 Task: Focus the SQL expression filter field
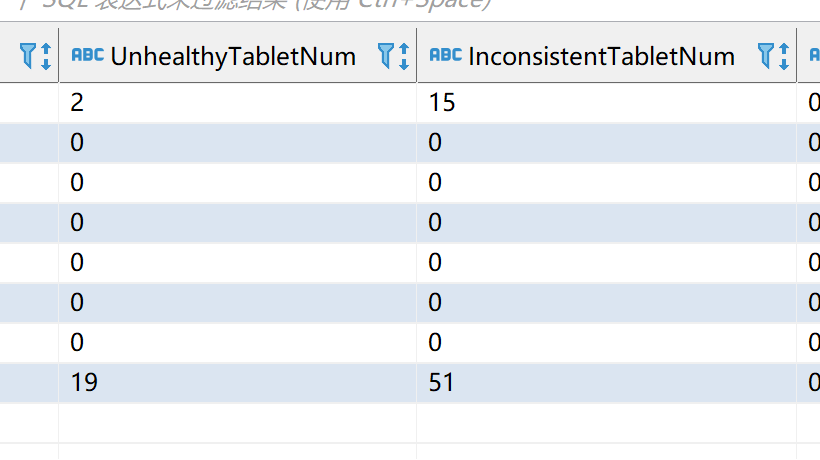[300, 8]
